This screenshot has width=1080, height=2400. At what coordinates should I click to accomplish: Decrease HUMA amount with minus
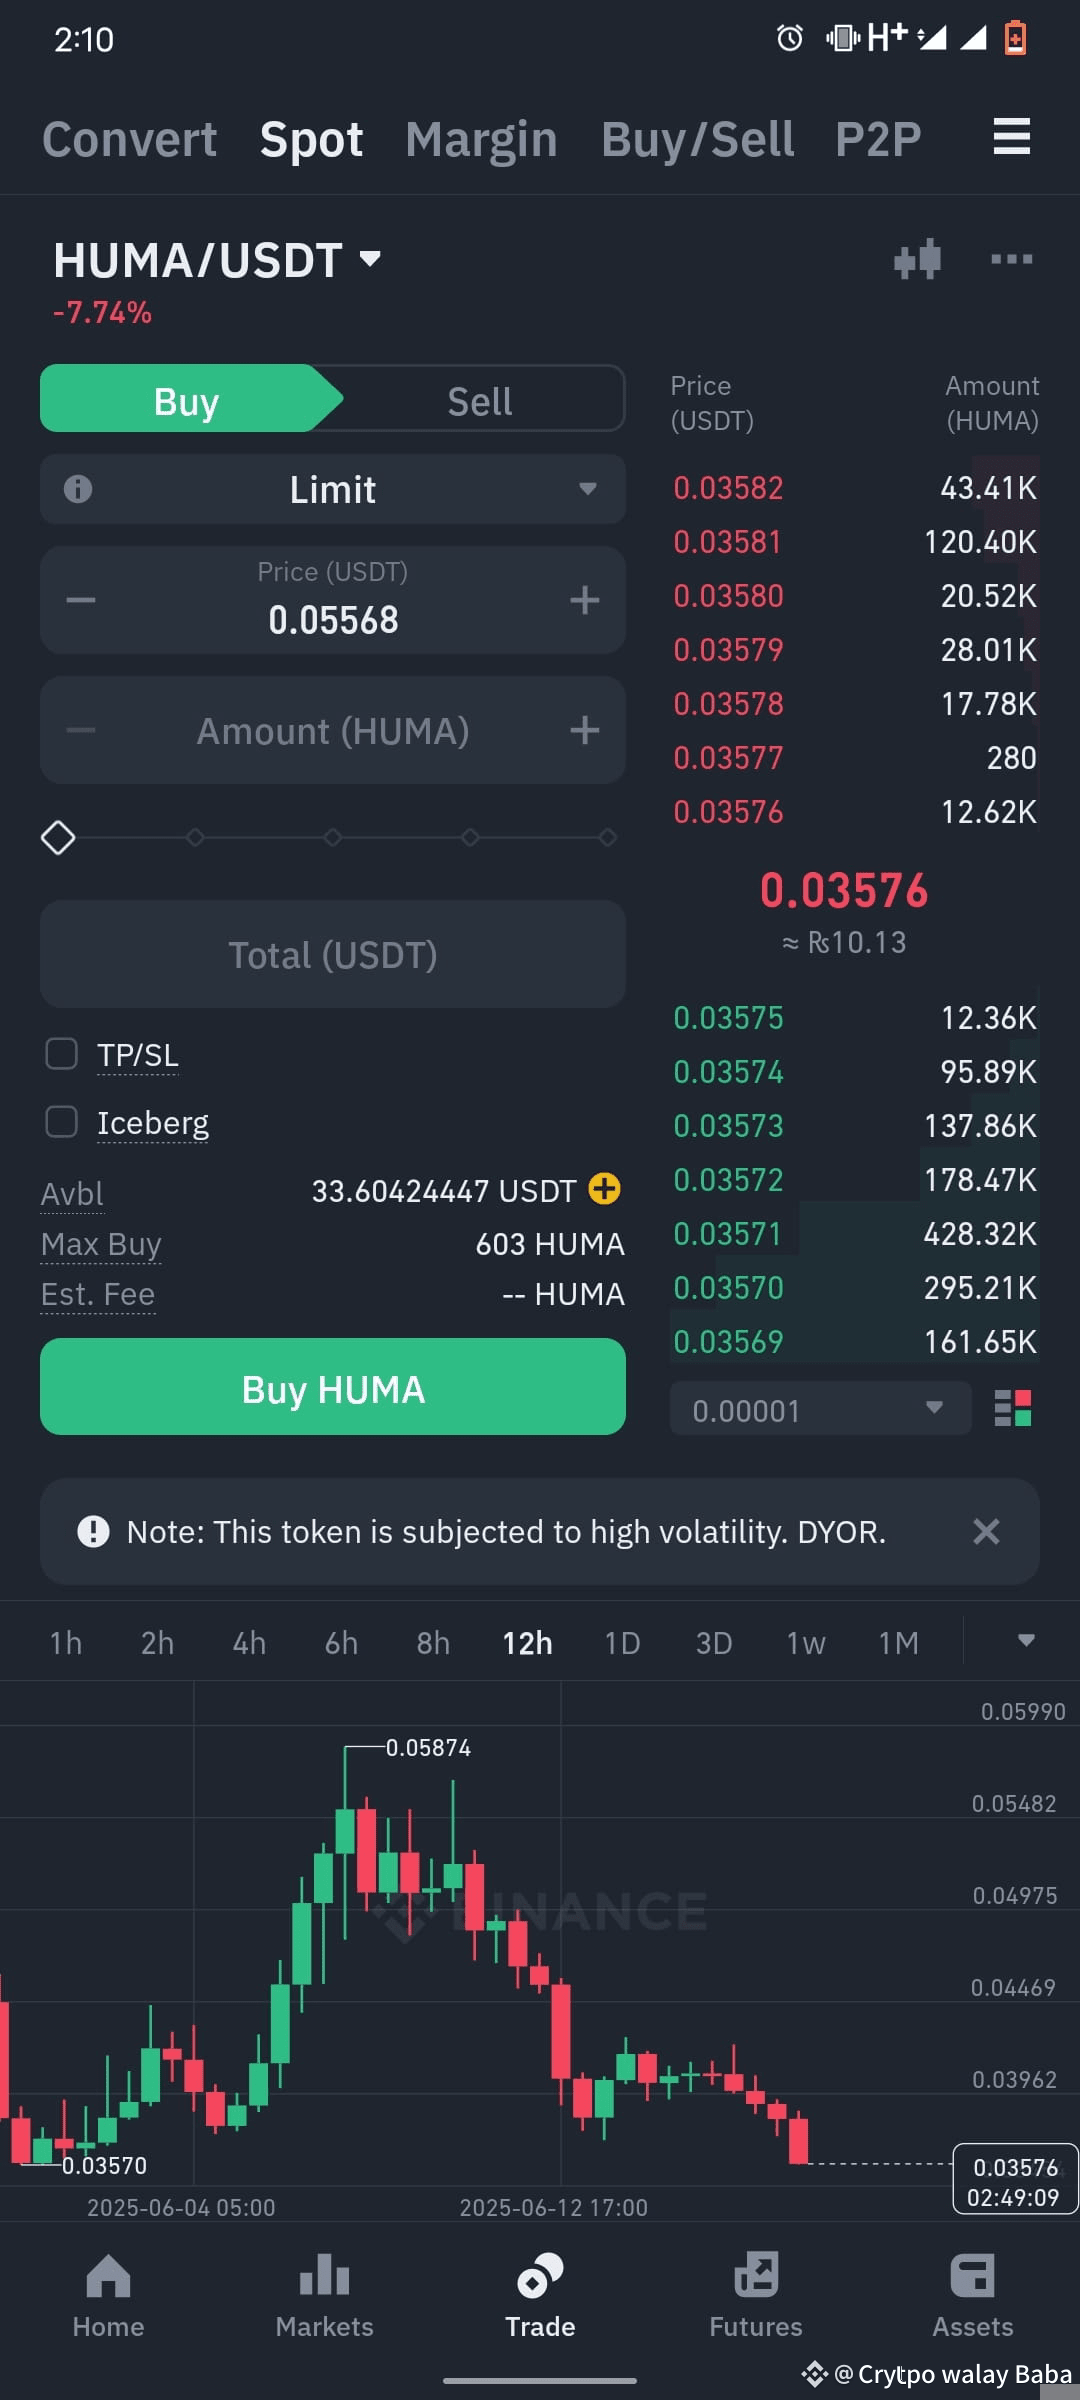coord(81,730)
